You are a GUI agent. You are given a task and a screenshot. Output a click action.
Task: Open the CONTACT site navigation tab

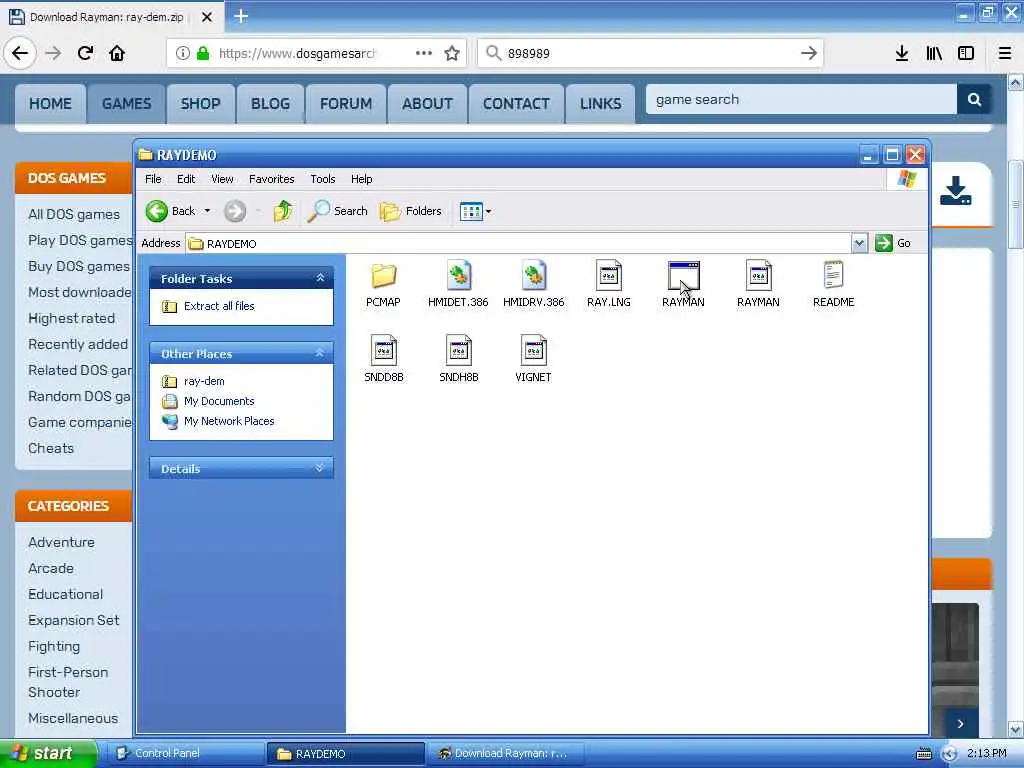tap(516, 103)
